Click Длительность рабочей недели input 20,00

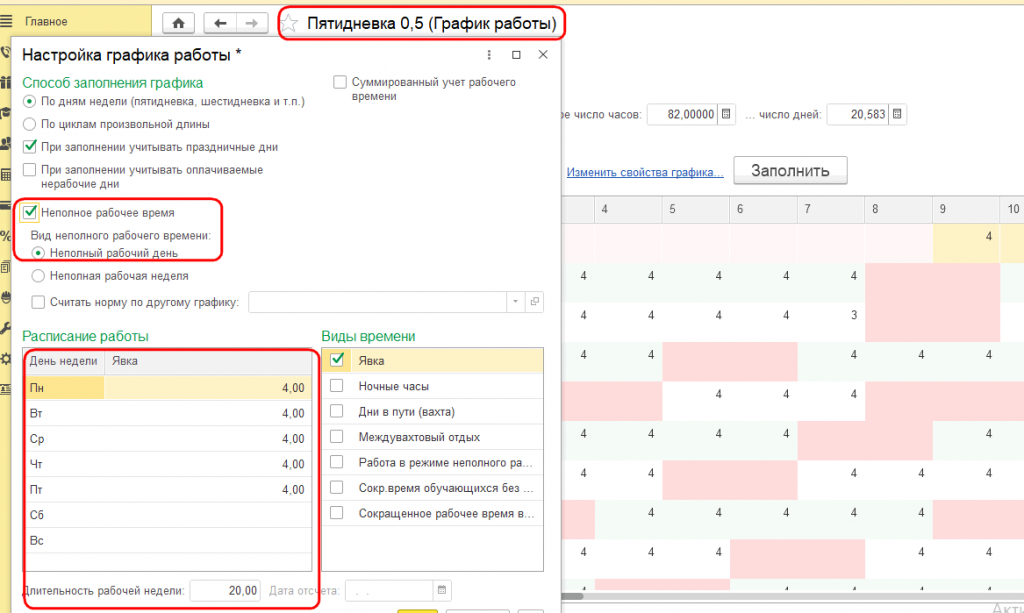[x=225, y=590]
